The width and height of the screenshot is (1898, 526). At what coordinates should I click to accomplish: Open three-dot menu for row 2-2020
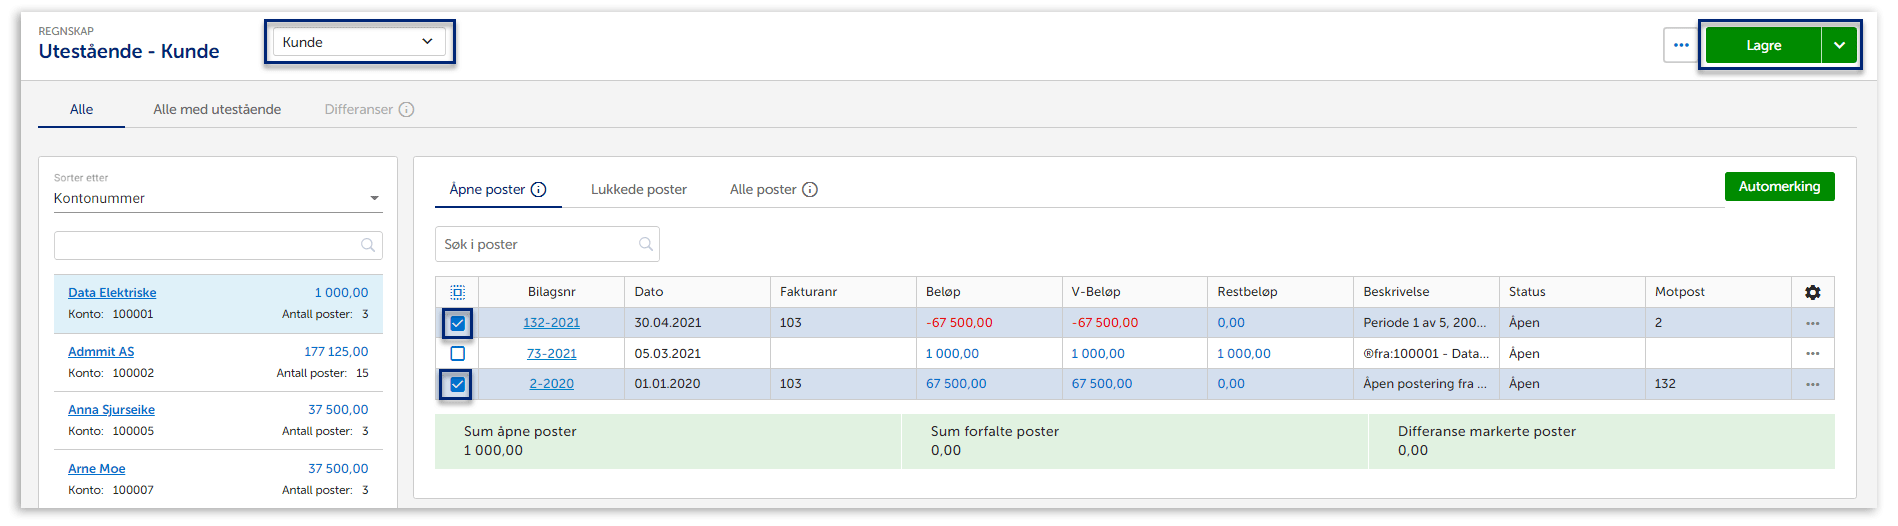[x=1812, y=384]
